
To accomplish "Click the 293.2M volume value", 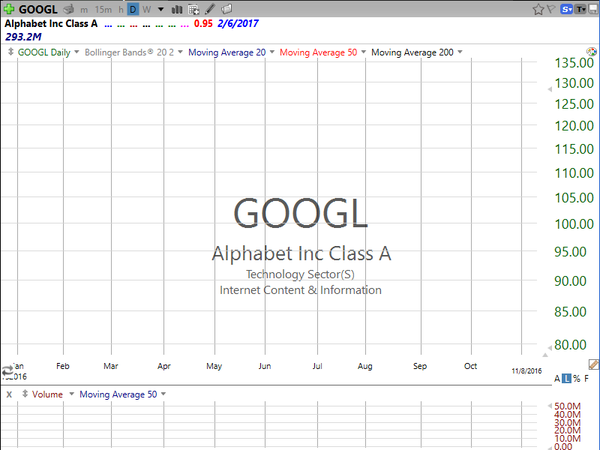I will [23, 37].
